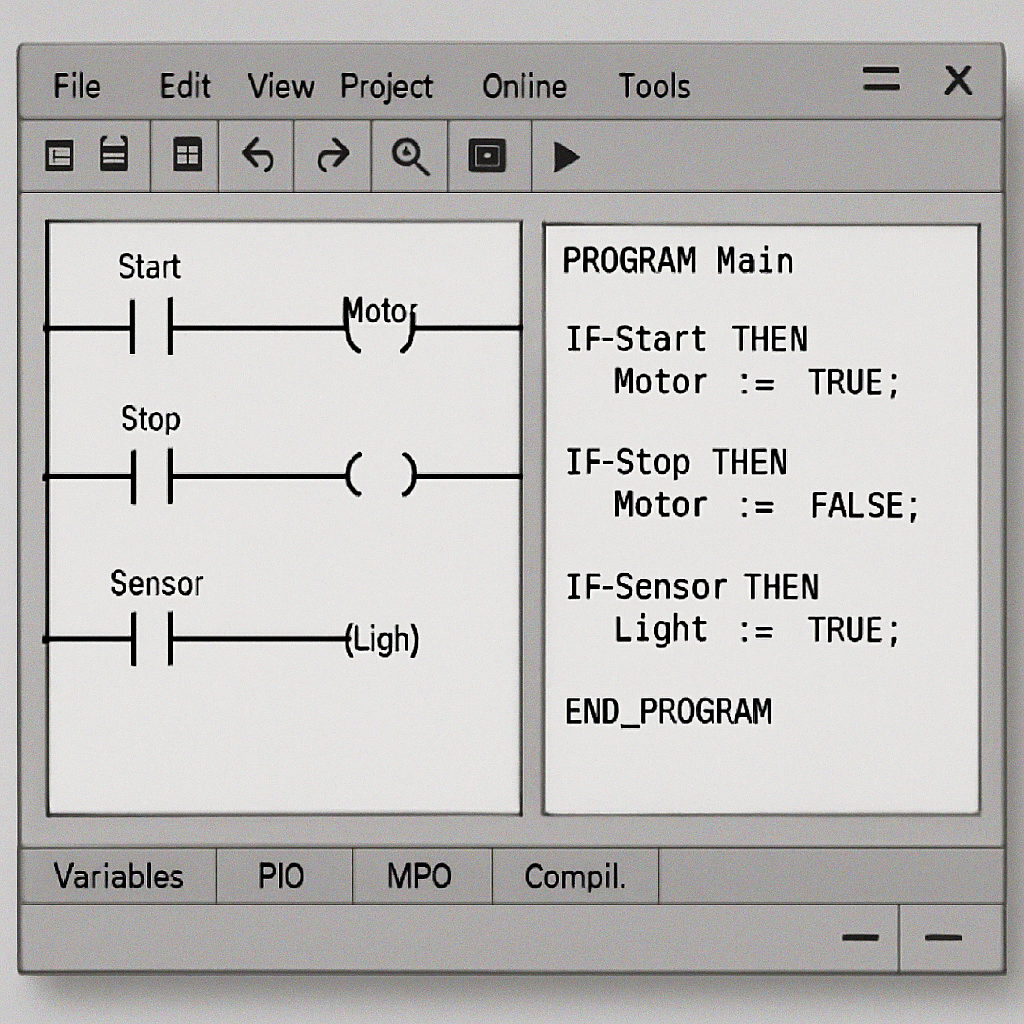Open the Project menu
Image resolution: width=1024 pixels, height=1024 pixels.
387,87
